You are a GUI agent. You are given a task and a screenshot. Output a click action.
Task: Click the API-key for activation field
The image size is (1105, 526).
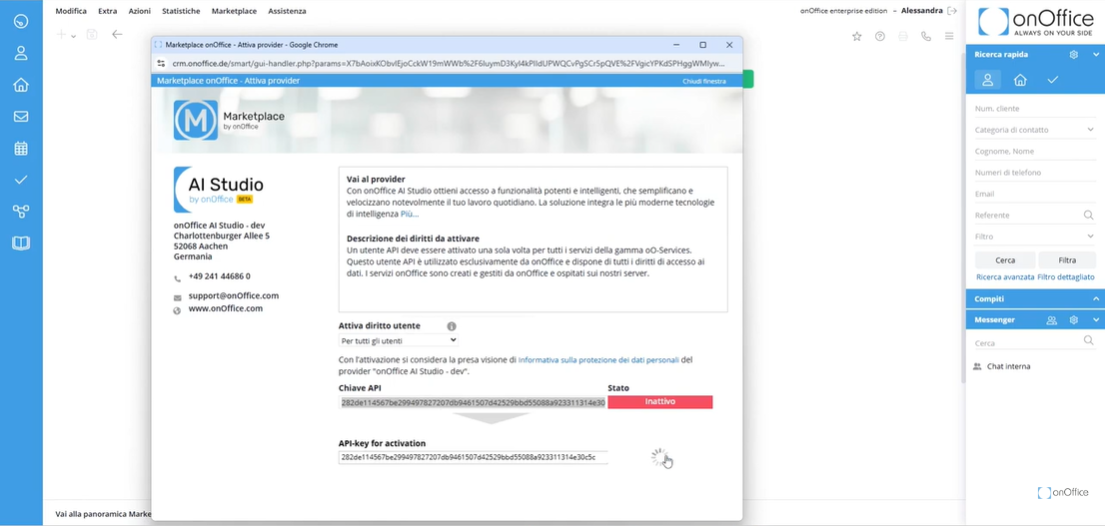(x=472, y=458)
